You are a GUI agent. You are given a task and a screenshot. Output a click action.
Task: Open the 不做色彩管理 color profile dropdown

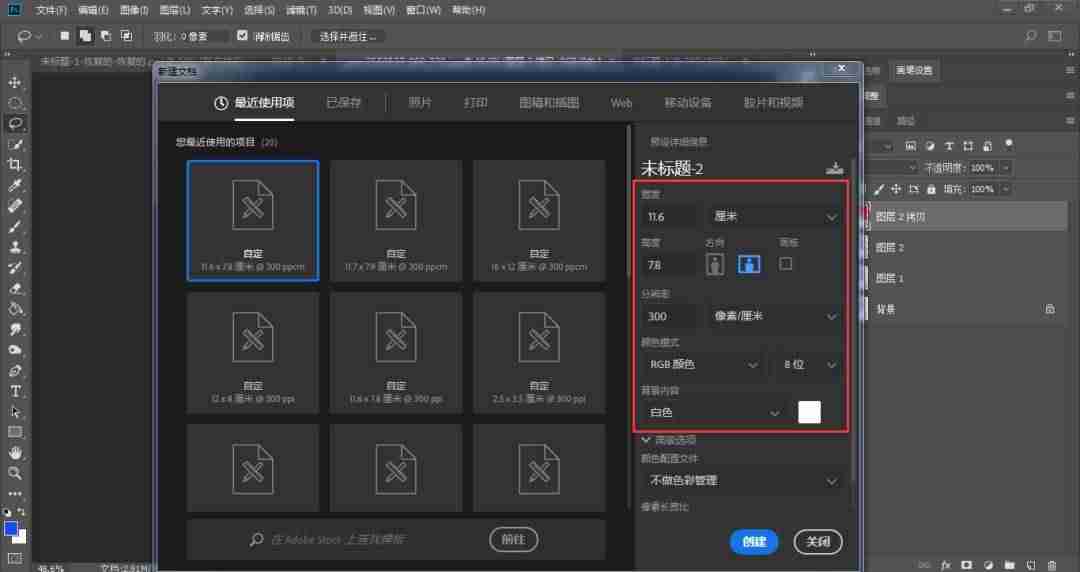(742, 480)
